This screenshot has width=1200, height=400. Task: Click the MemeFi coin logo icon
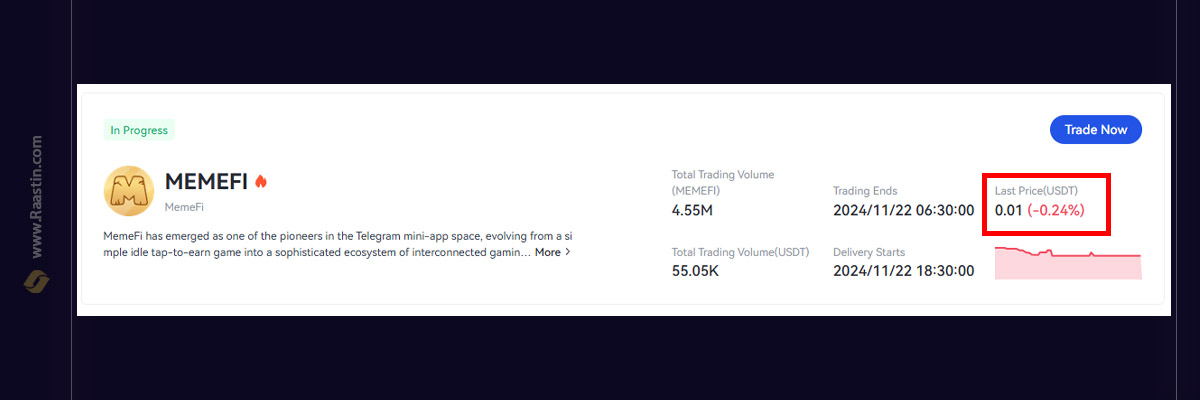[x=129, y=190]
